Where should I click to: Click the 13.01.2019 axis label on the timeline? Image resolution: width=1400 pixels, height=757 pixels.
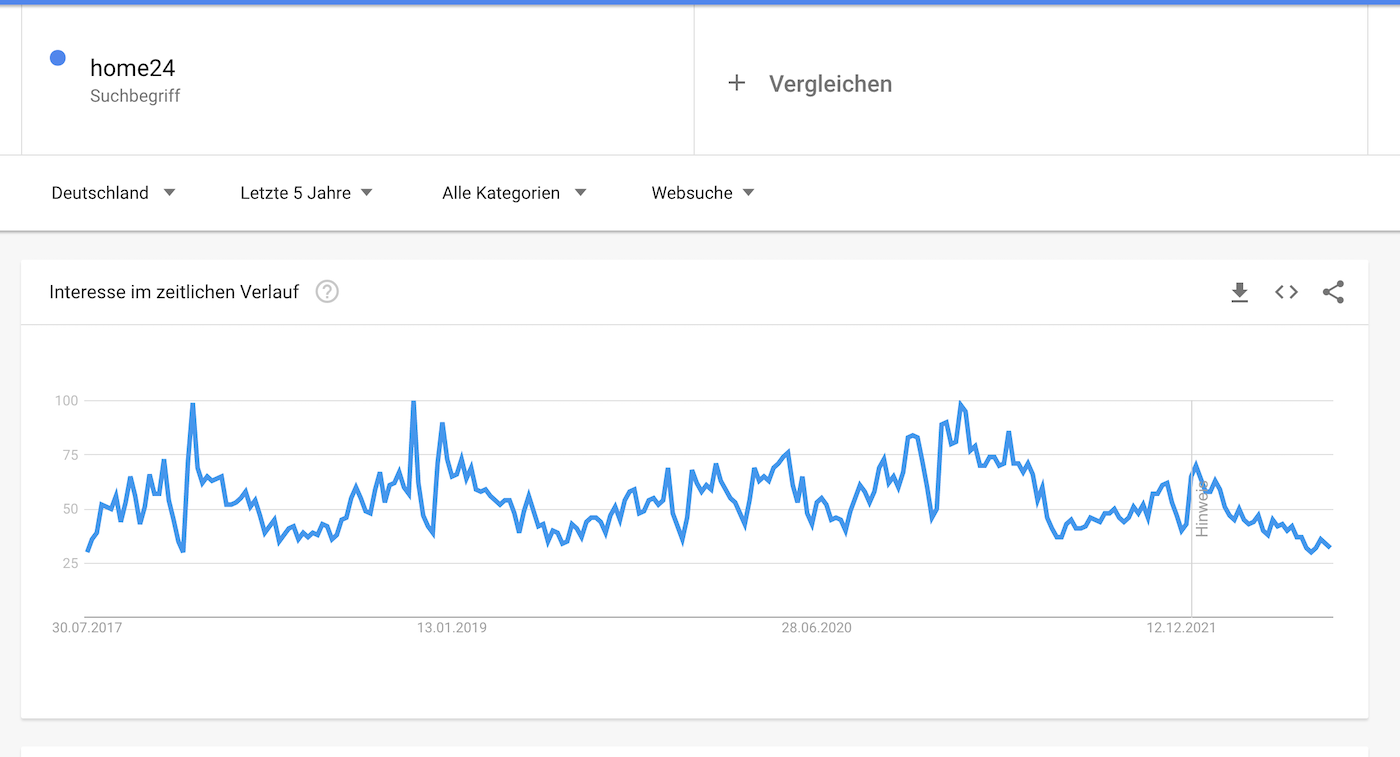pos(450,627)
